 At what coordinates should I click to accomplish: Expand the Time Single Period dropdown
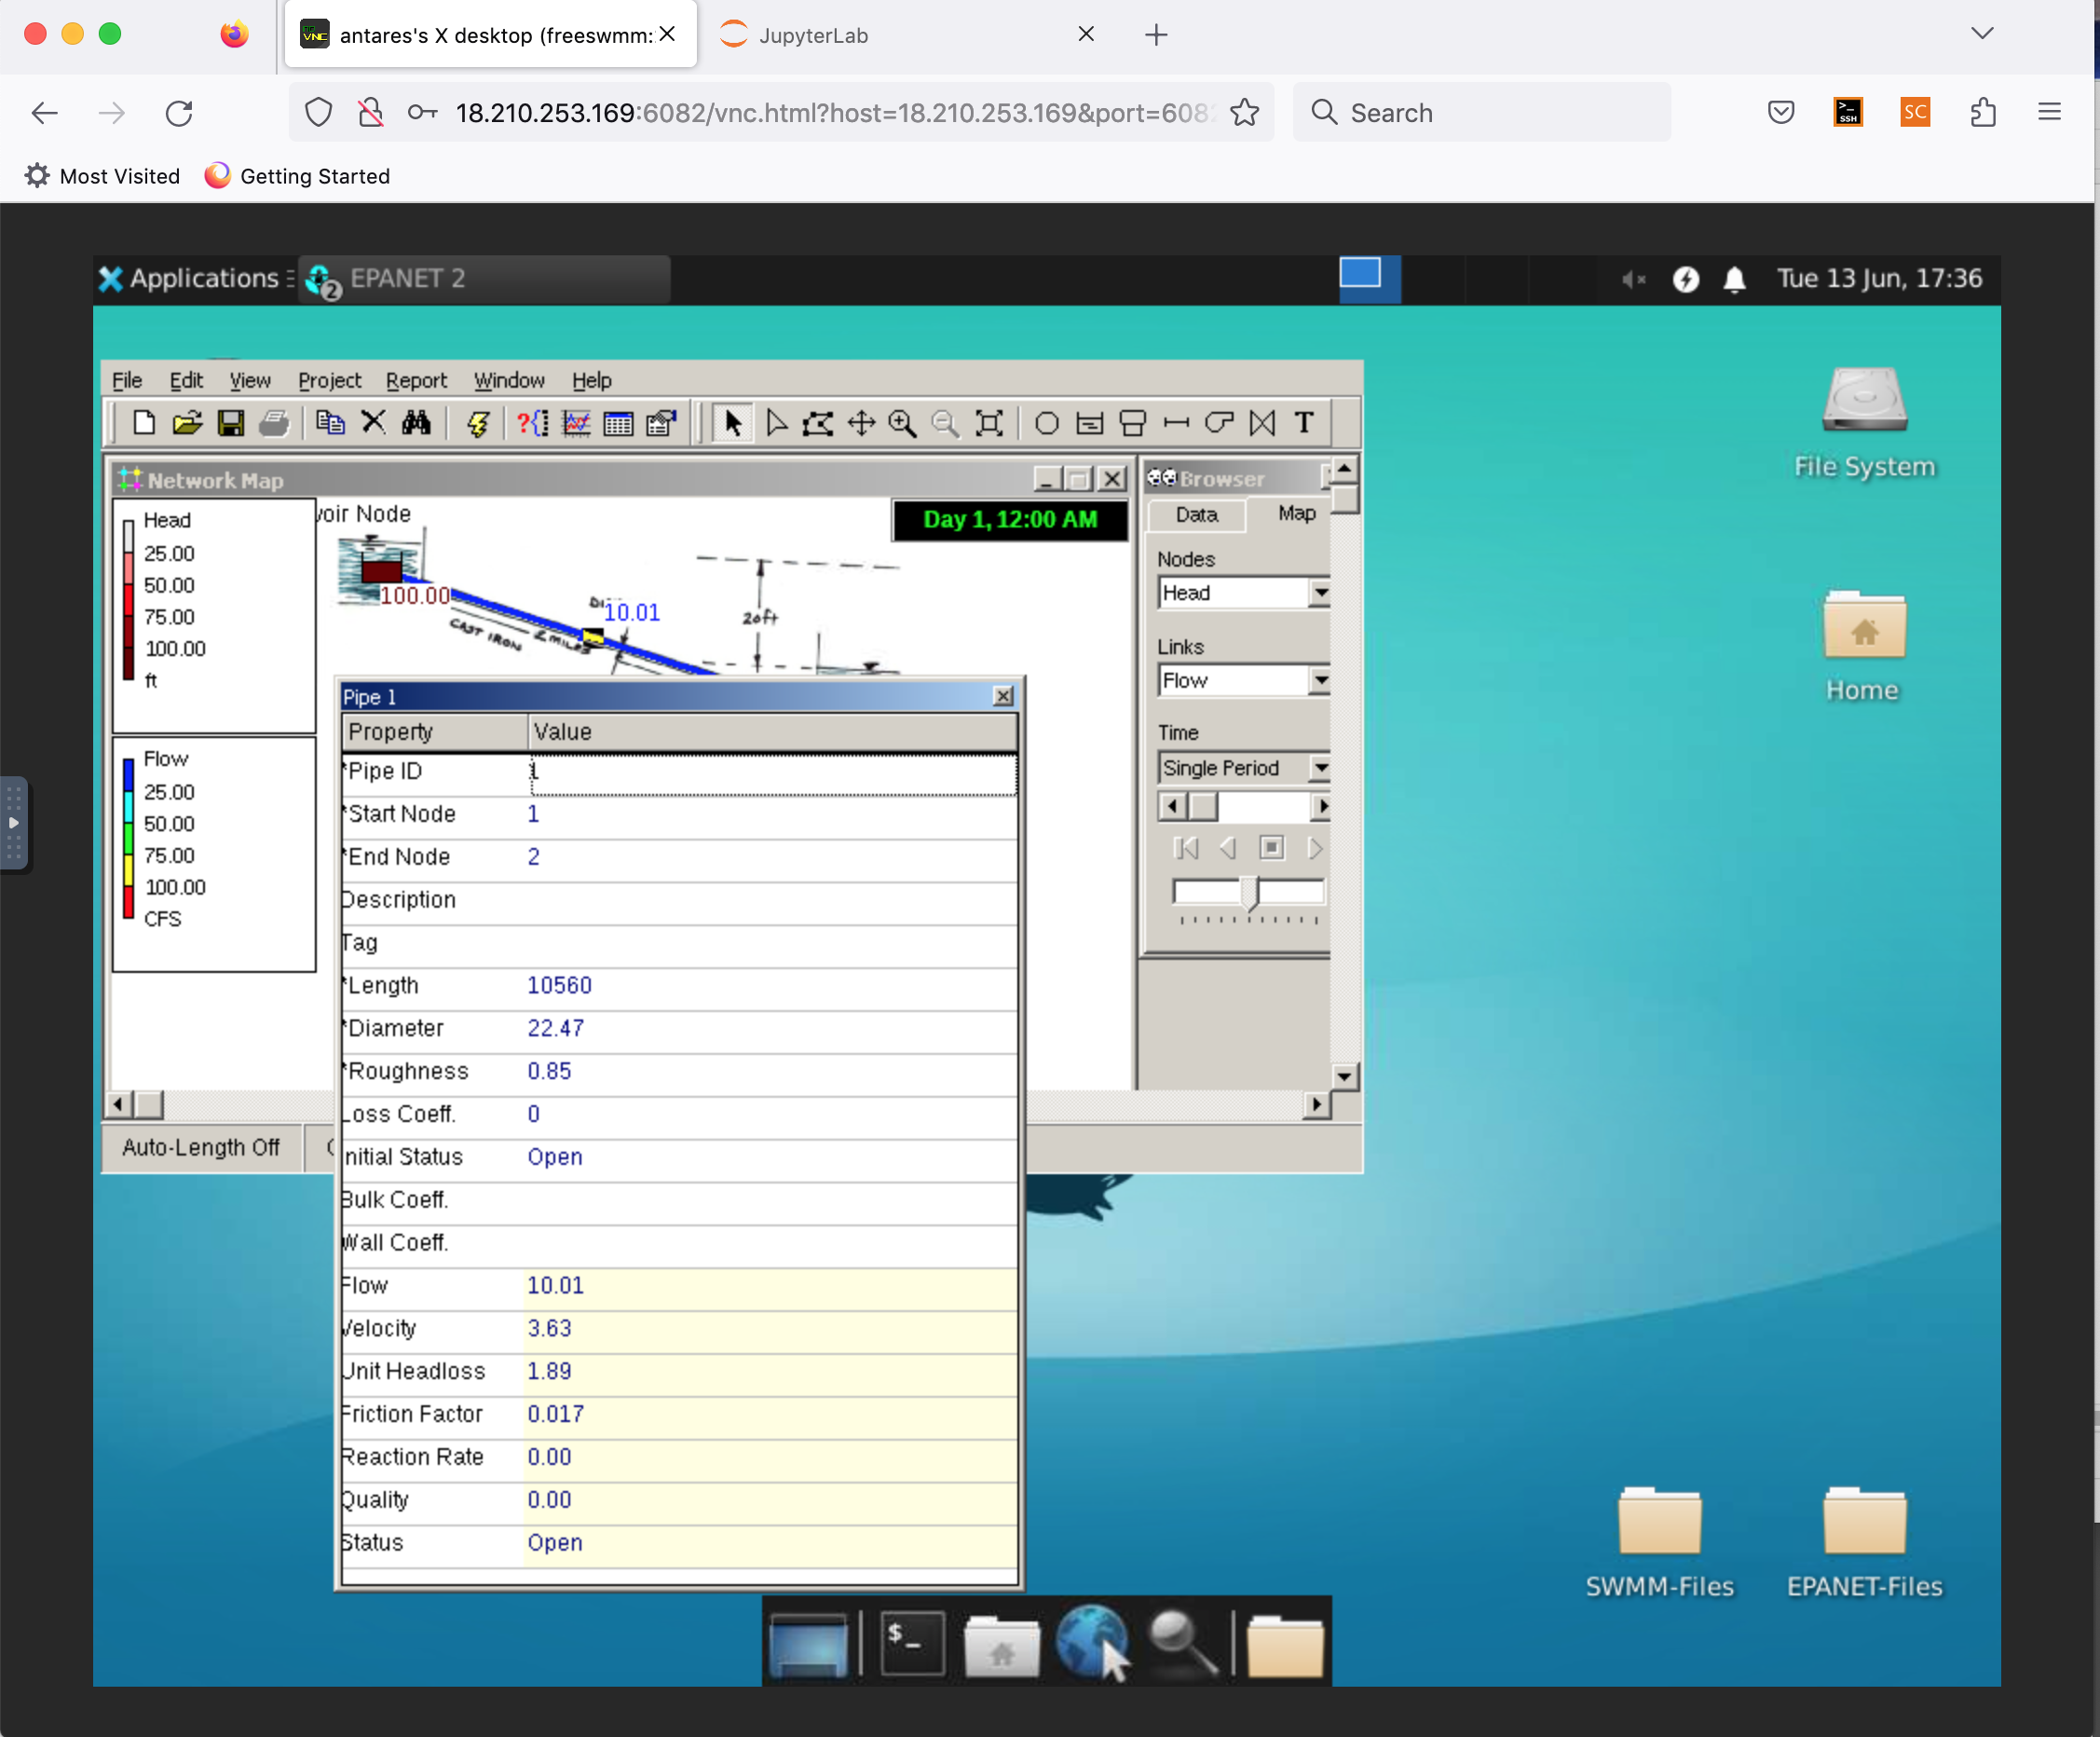(1320, 768)
